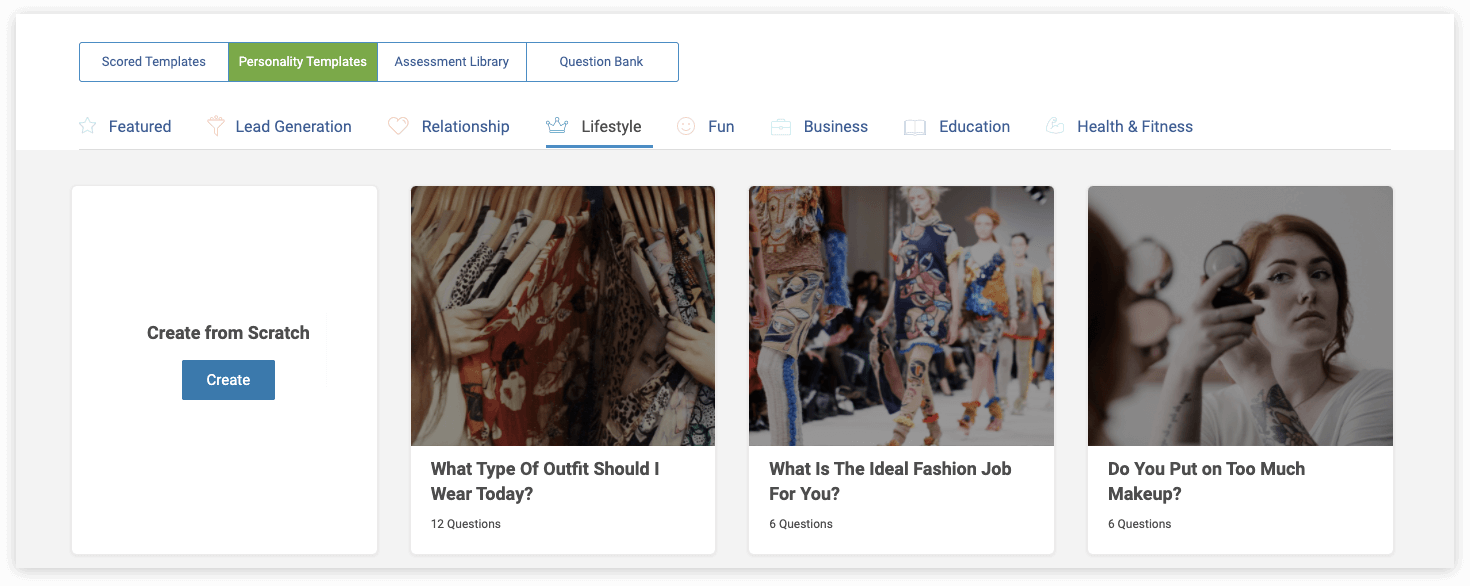The width and height of the screenshot is (1470, 586).
Task: Switch to the Scored Templates tab
Action: 154,62
